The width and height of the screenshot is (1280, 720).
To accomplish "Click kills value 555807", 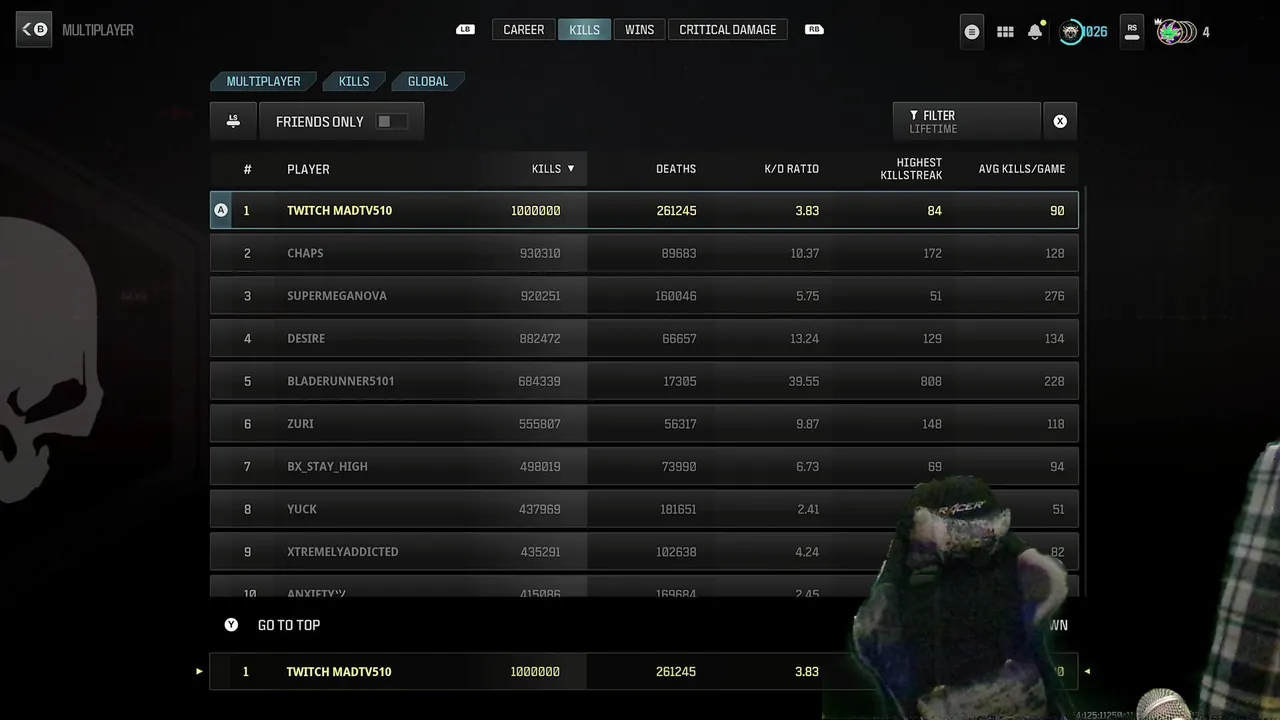I will [x=540, y=424].
